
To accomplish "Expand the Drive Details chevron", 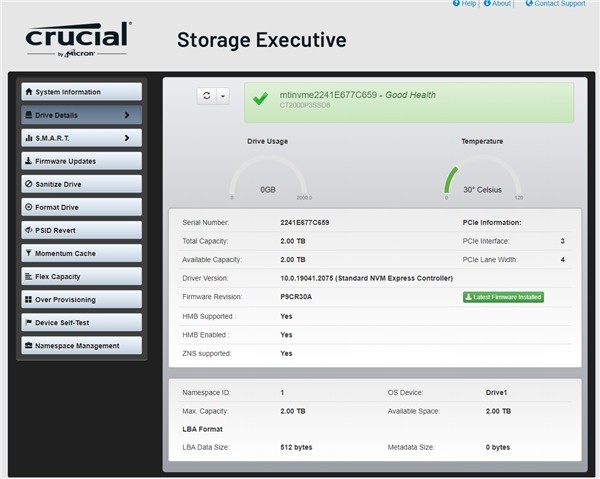I will (x=127, y=115).
